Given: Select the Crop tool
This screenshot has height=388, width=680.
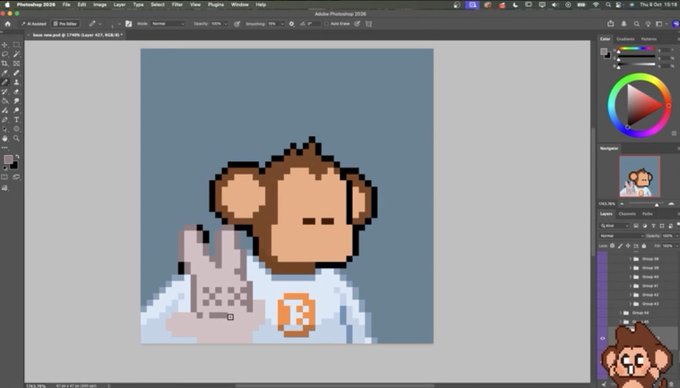Looking at the screenshot, I should tap(5, 63).
